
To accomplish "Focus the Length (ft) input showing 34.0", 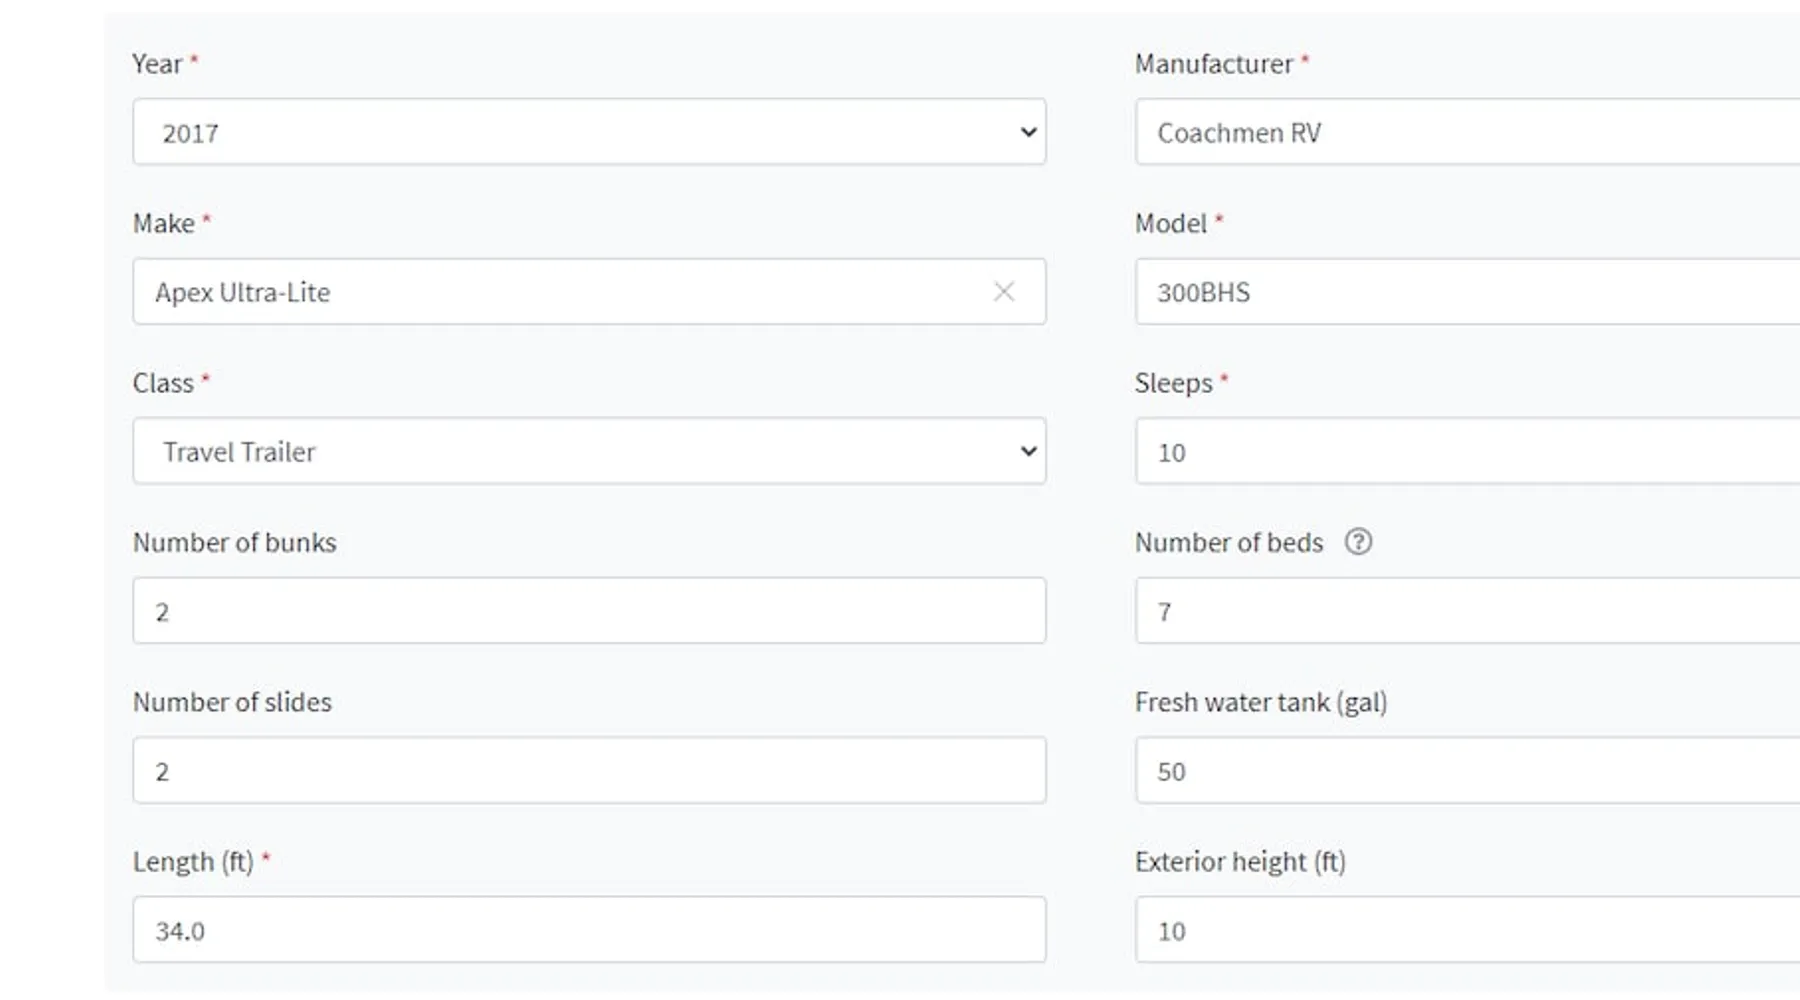I will (x=589, y=929).
